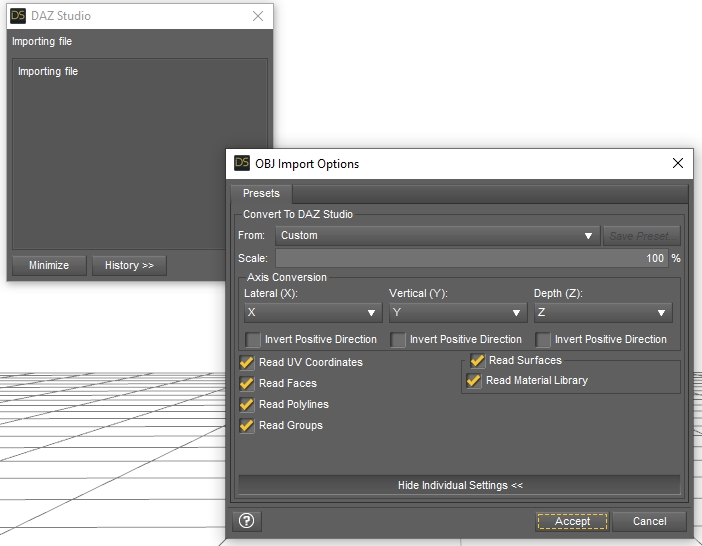The width and height of the screenshot is (702, 546).
Task: Click the Cancel button
Action: tap(649, 521)
